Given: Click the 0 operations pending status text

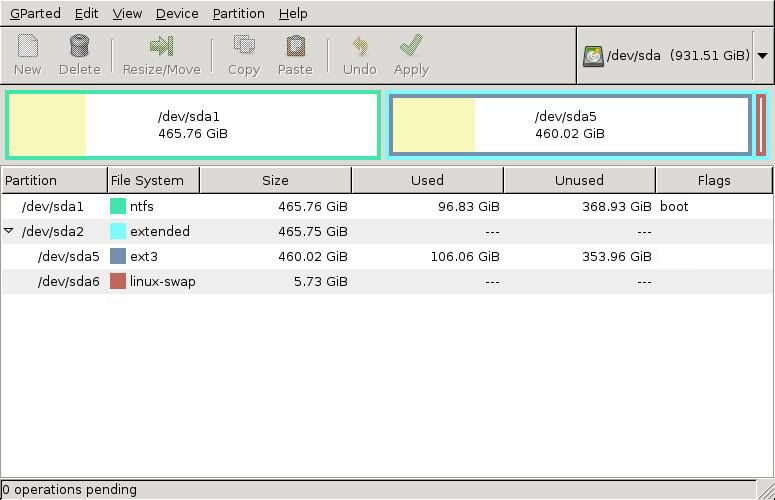Looking at the screenshot, I should coord(69,490).
